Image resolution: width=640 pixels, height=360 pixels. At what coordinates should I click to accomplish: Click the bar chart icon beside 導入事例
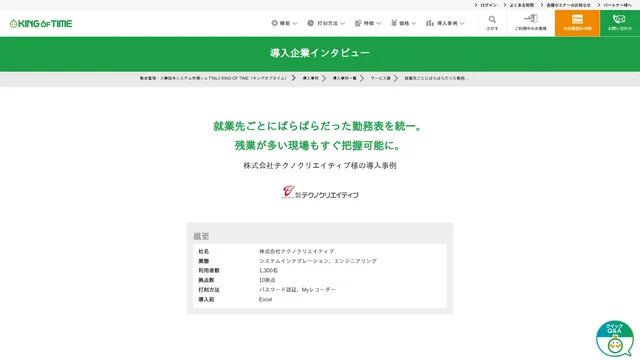point(430,23)
